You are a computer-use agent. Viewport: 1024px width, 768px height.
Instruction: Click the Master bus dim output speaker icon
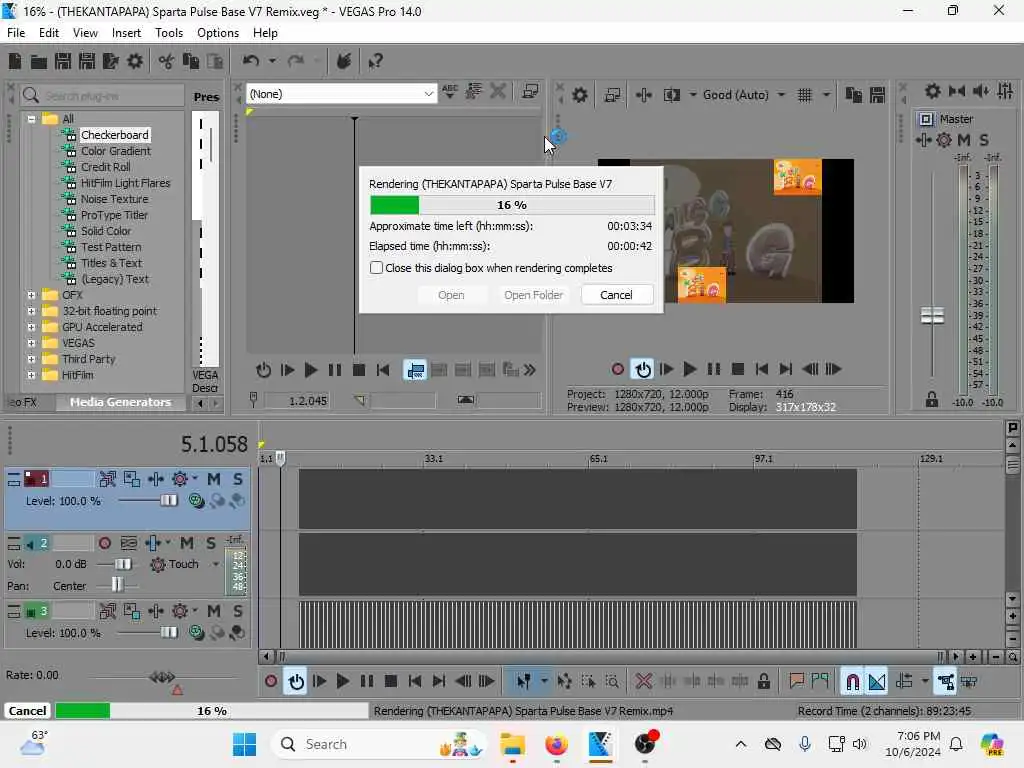coord(981,91)
